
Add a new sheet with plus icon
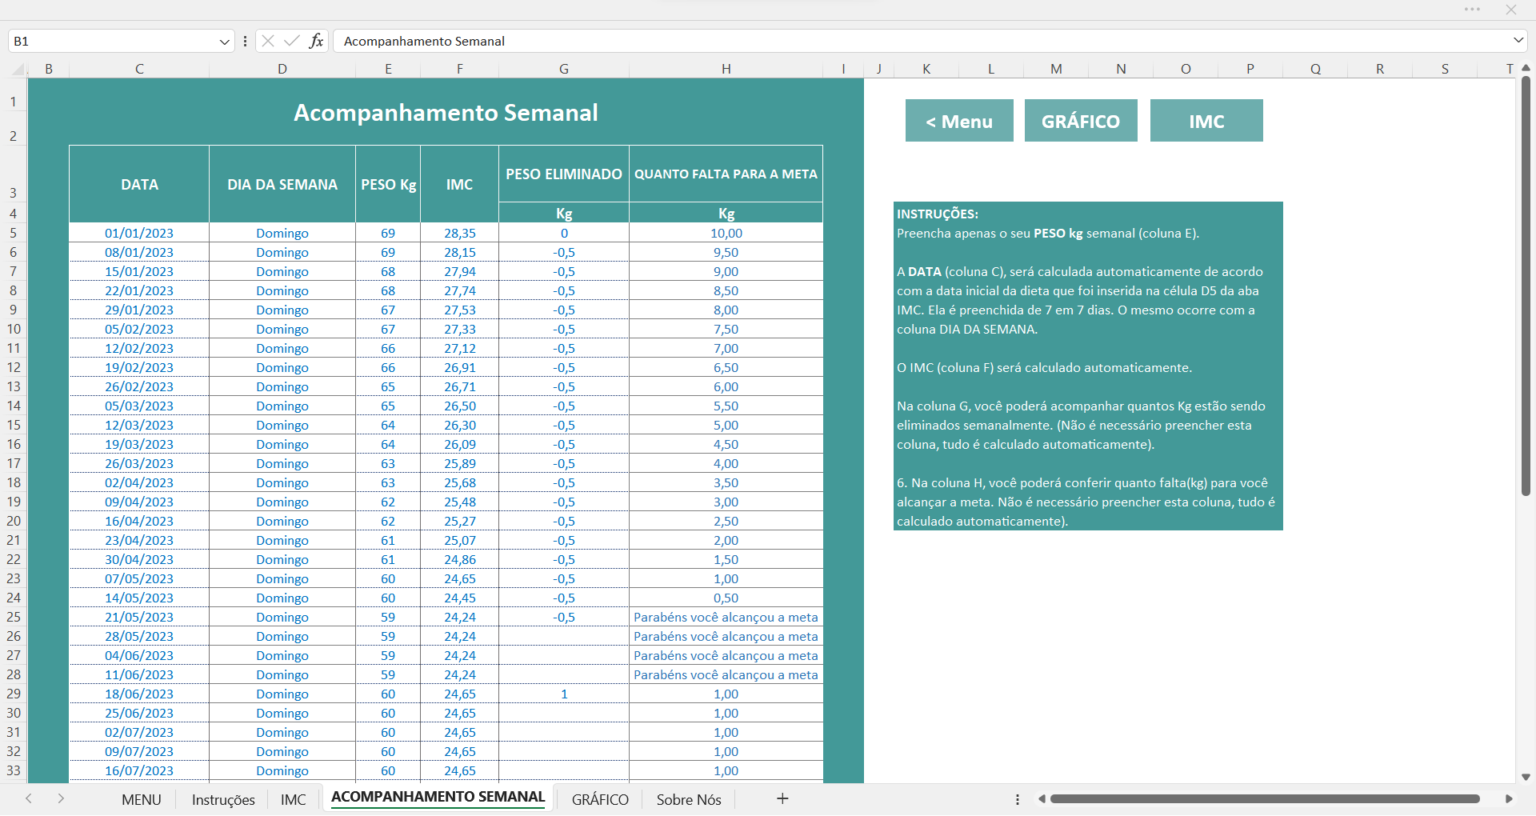[782, 798]
